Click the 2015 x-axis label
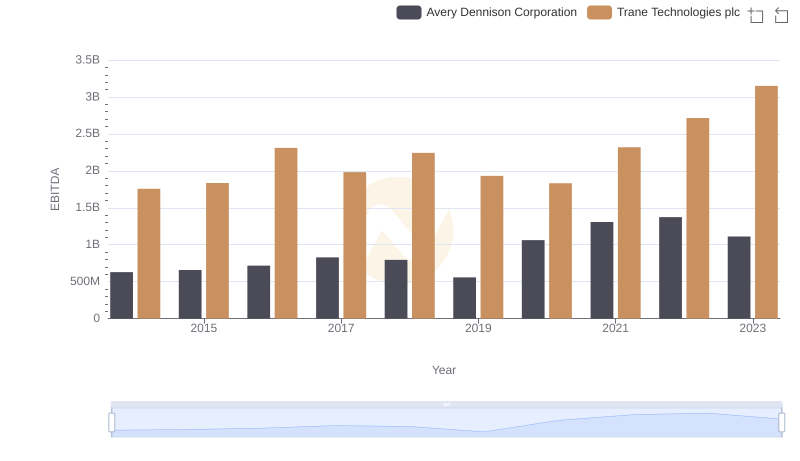The image size is (800, 461). 204,328
